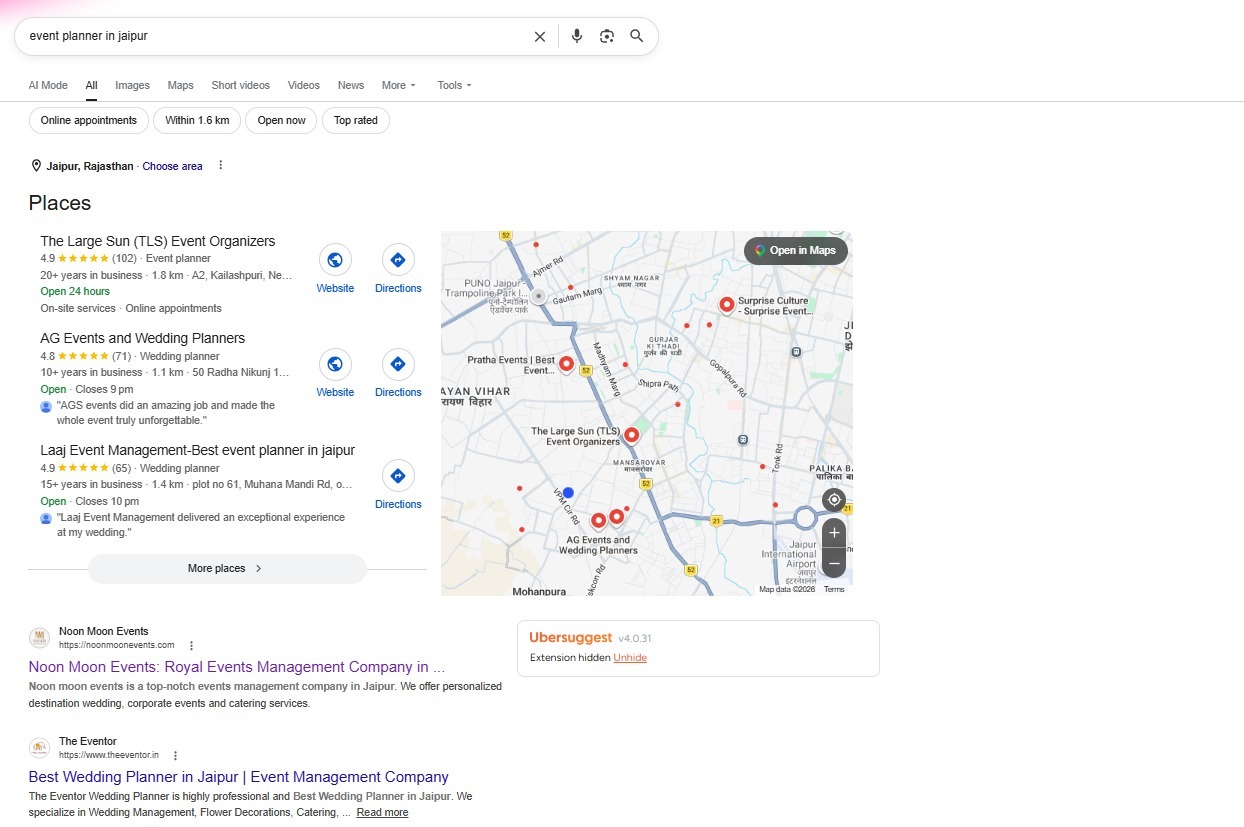The height and width of the screenshot is (827, 1244).
Task: Switch to Maps tab
Action: click(x=181, y=85)
